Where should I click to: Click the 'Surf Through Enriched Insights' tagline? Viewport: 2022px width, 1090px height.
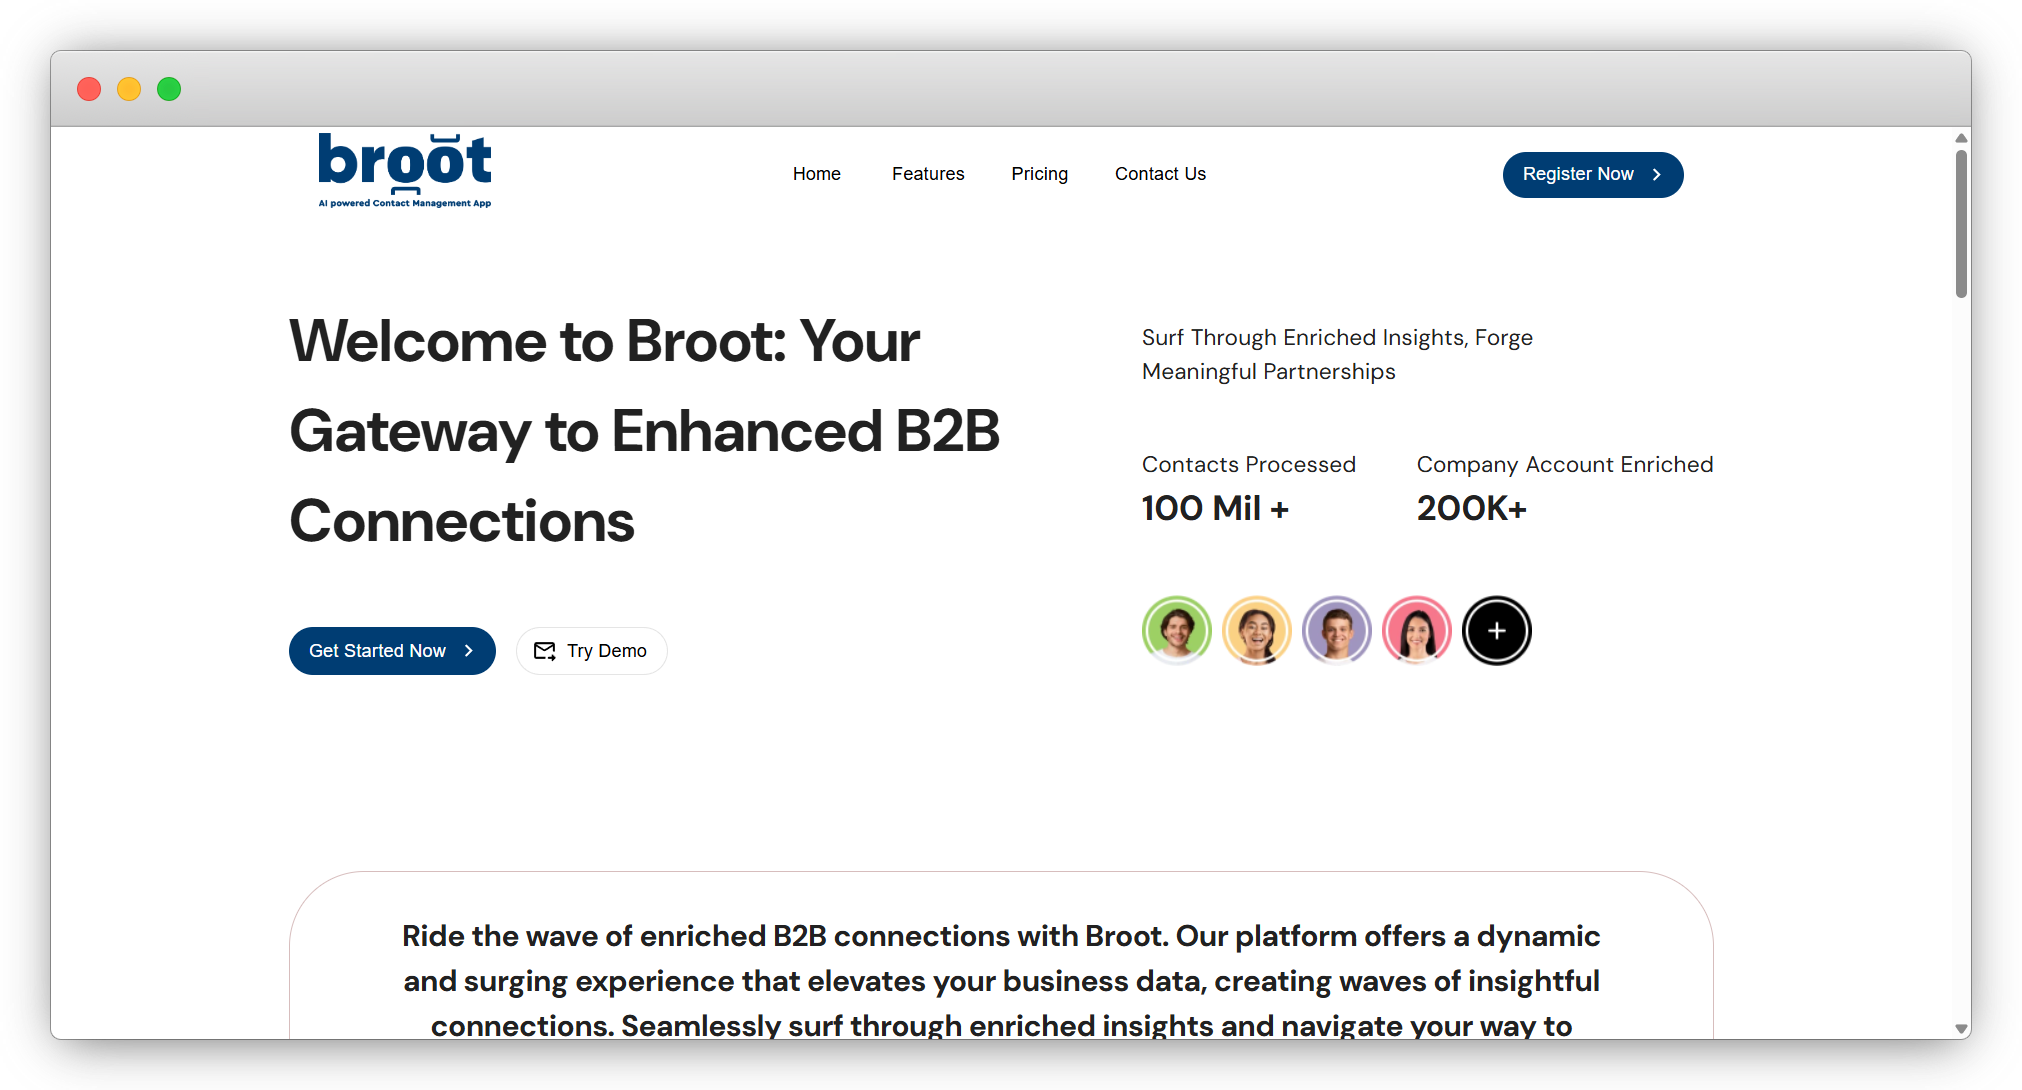1337,354
